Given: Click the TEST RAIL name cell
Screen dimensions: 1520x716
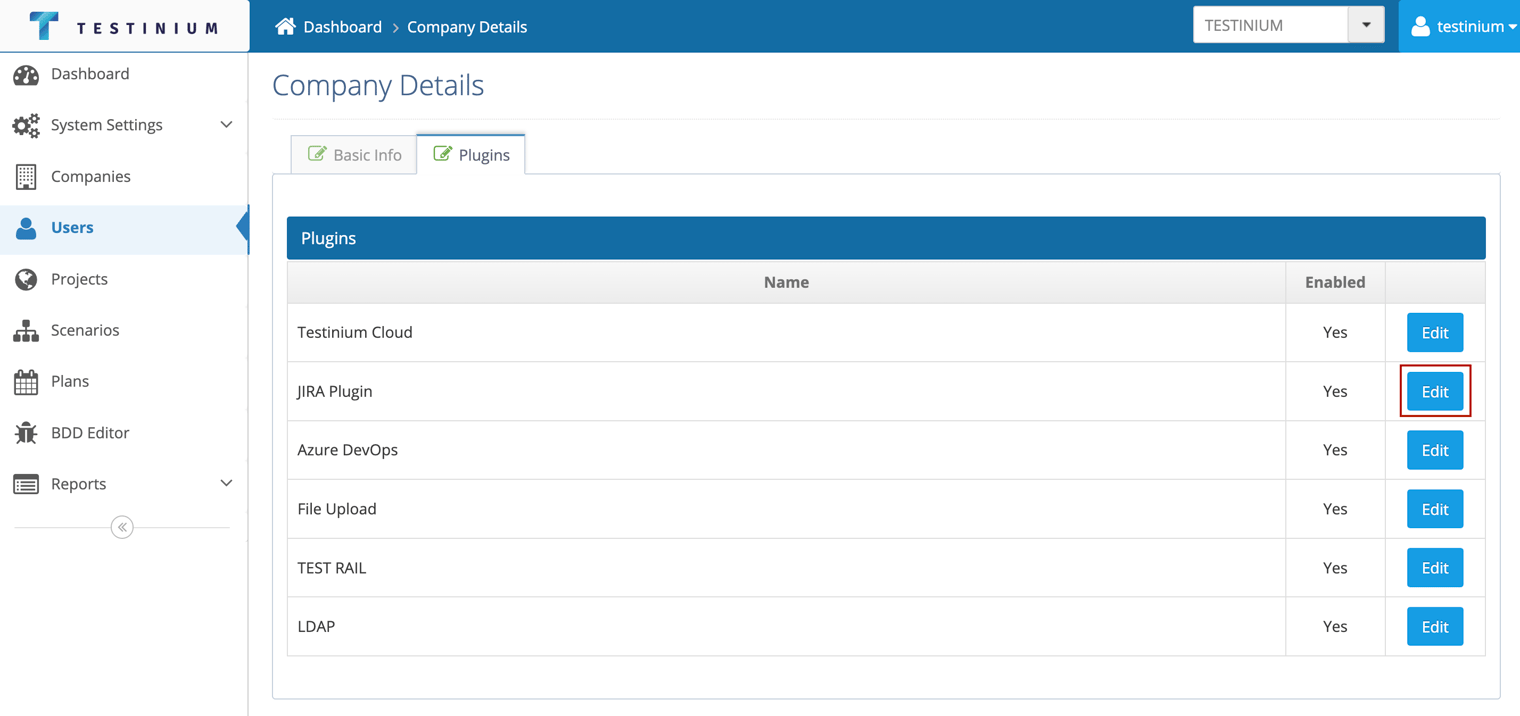Looking at the screenshot, I should [786, 568].
